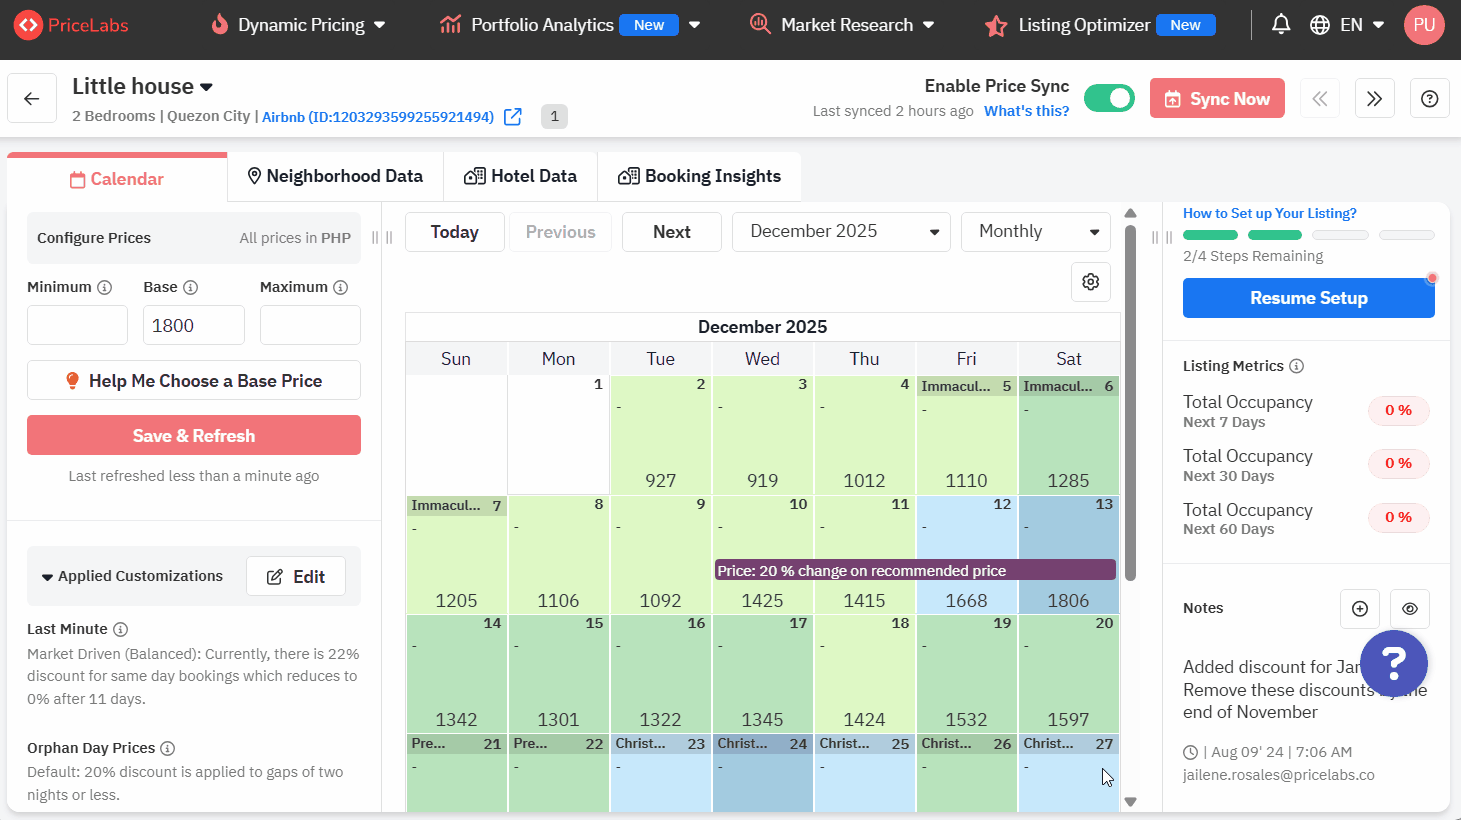Viewport: 1461px width, 820px height.
Task: Click the notifications bell icon
Action: (1280, 25)
